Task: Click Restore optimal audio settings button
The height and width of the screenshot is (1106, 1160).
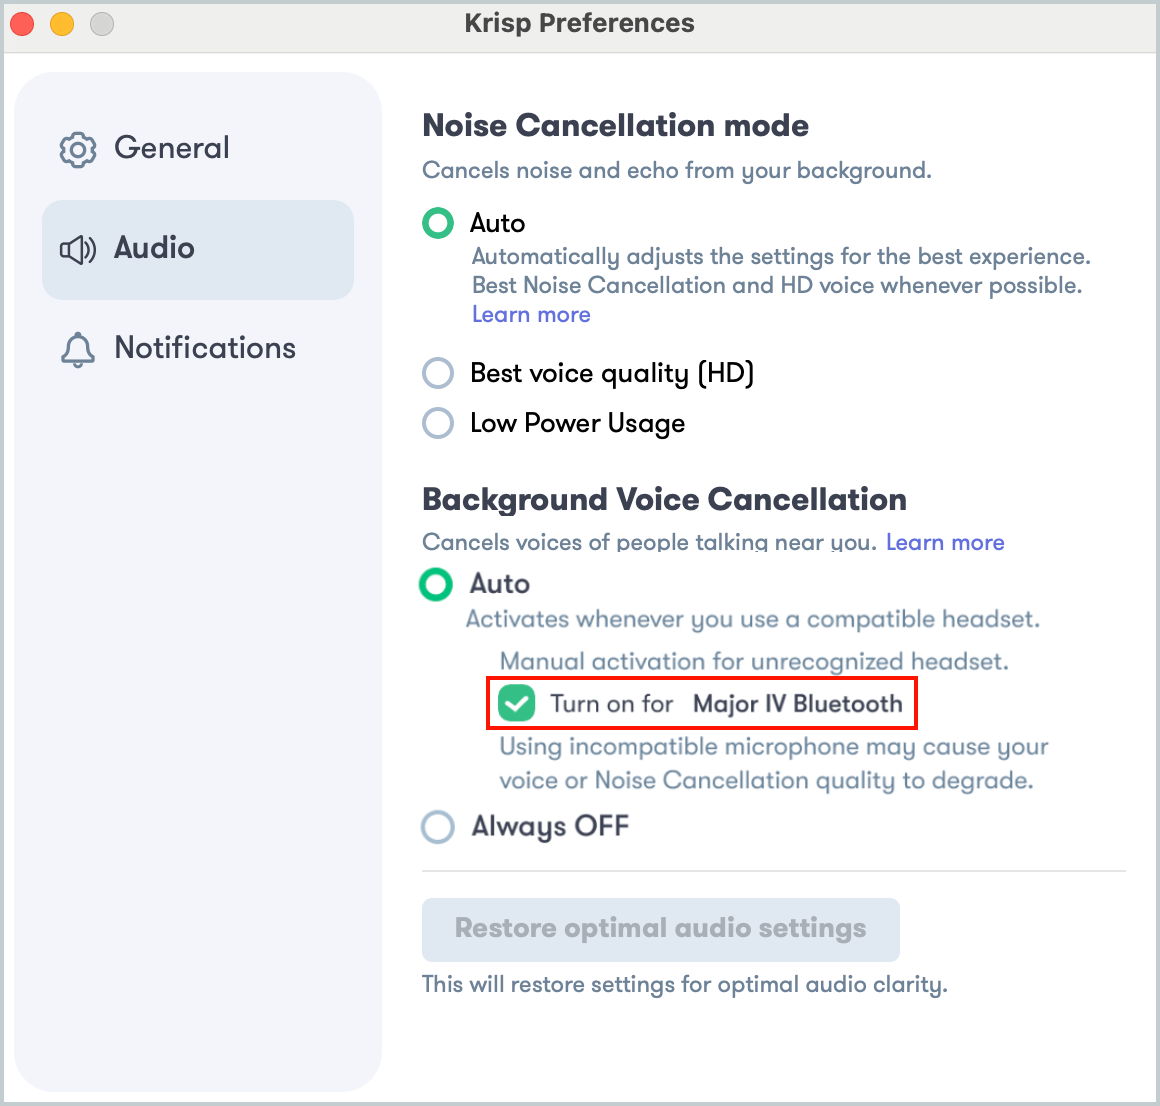Action: pyautogui.click(x=661, y=929)
